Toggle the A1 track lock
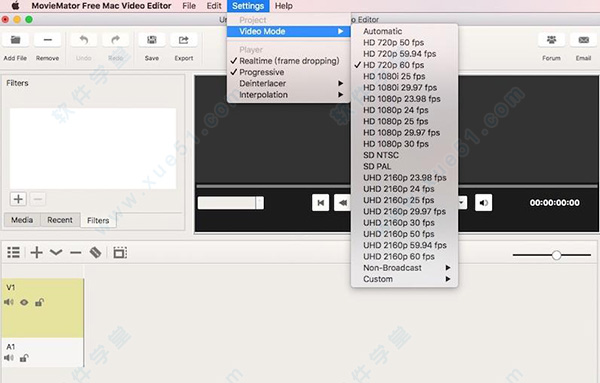600x383 pixels. coord(24,358)
